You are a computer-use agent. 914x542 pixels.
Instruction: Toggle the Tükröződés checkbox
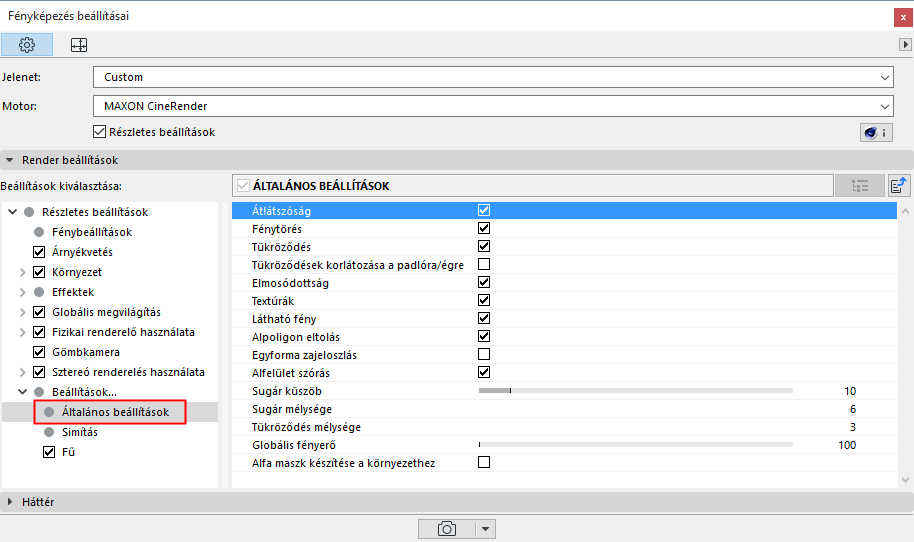(484, 246)
